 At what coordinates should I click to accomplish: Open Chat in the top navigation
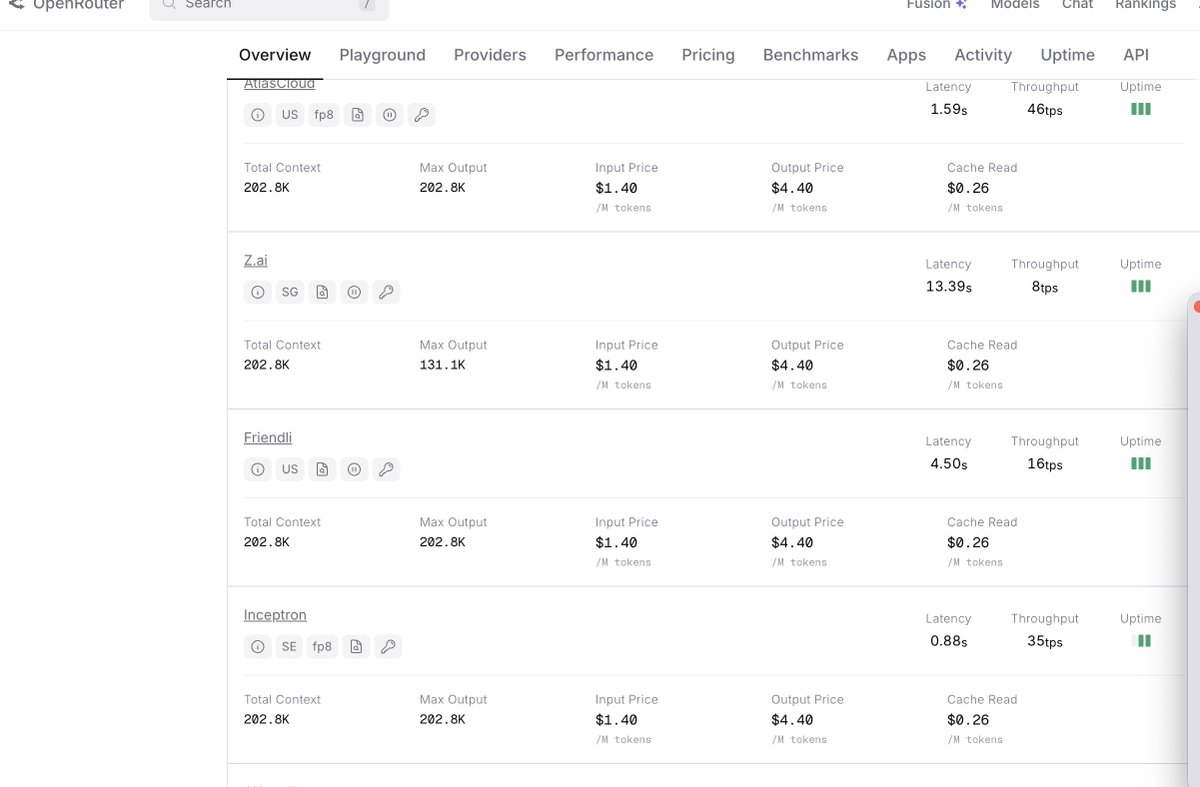click(x=1077, y=5)
